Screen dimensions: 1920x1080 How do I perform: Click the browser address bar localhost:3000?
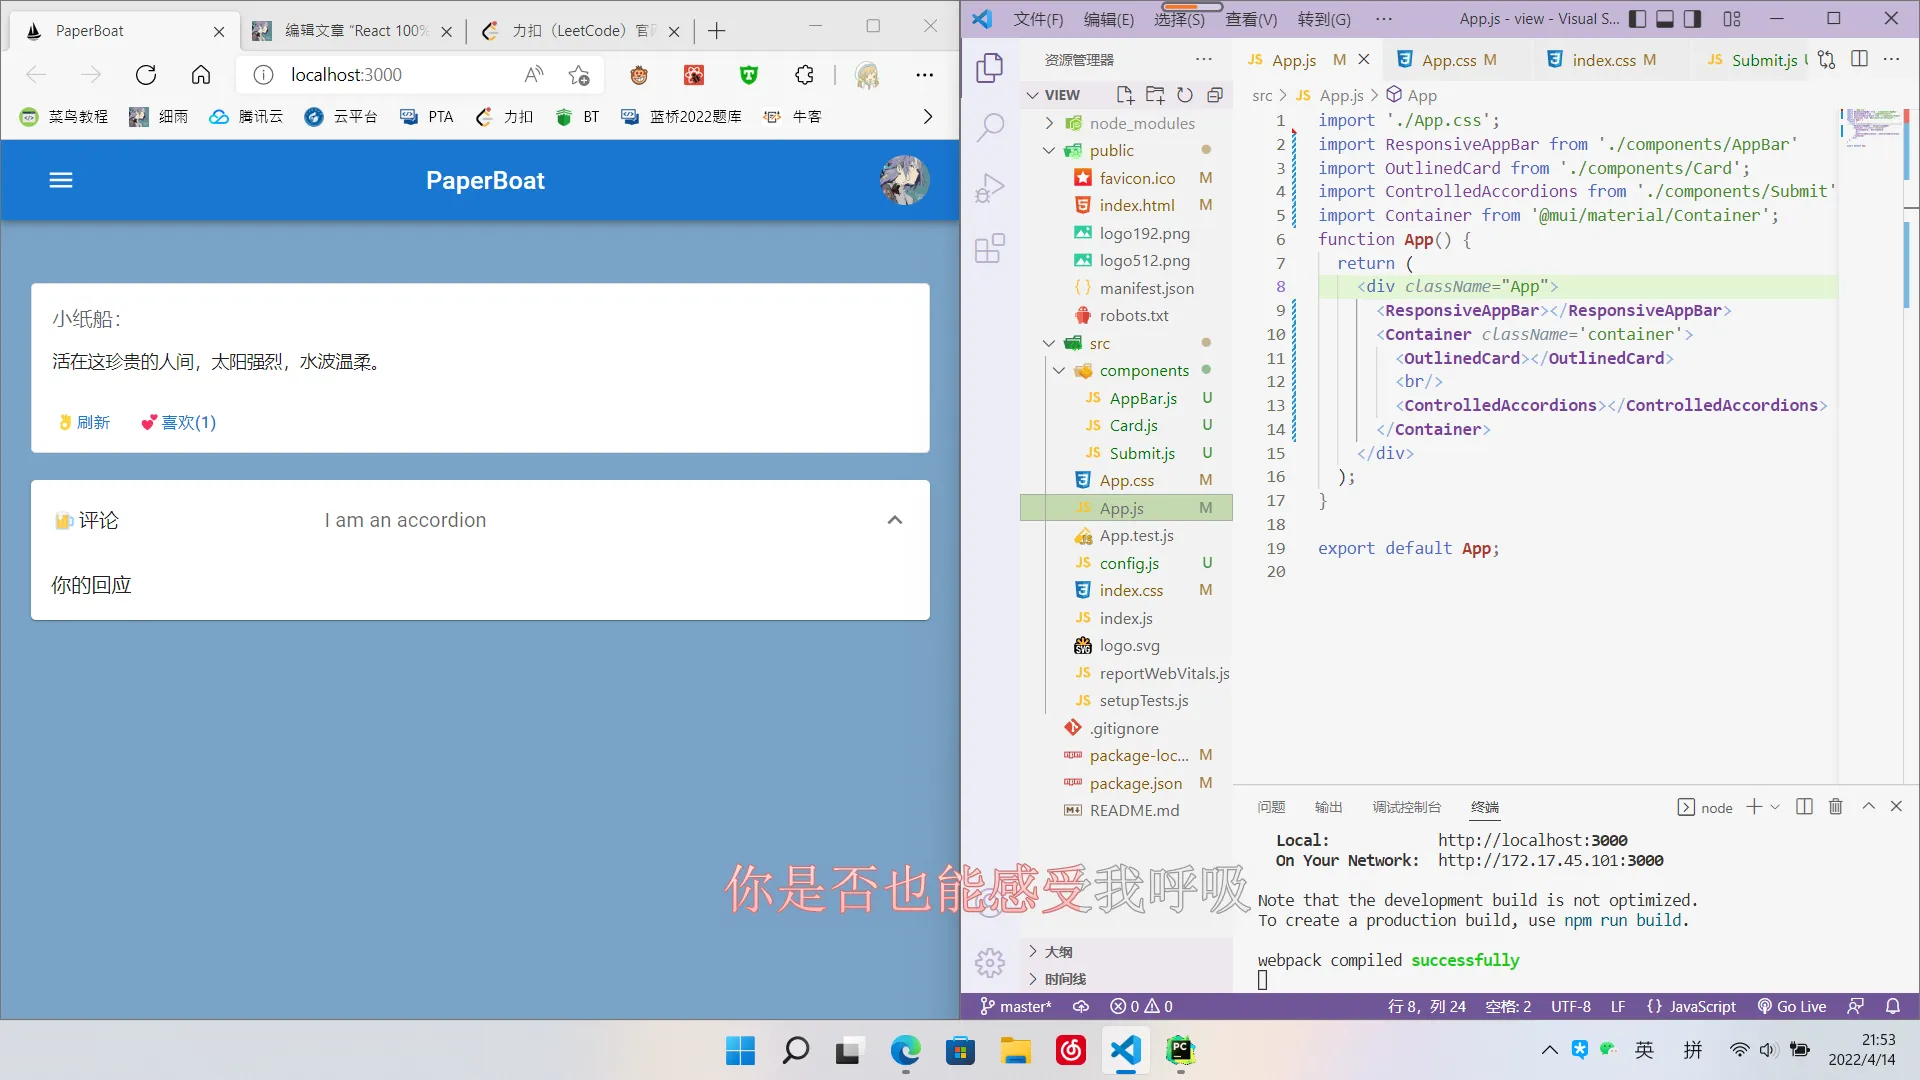(x=346, y=75)
